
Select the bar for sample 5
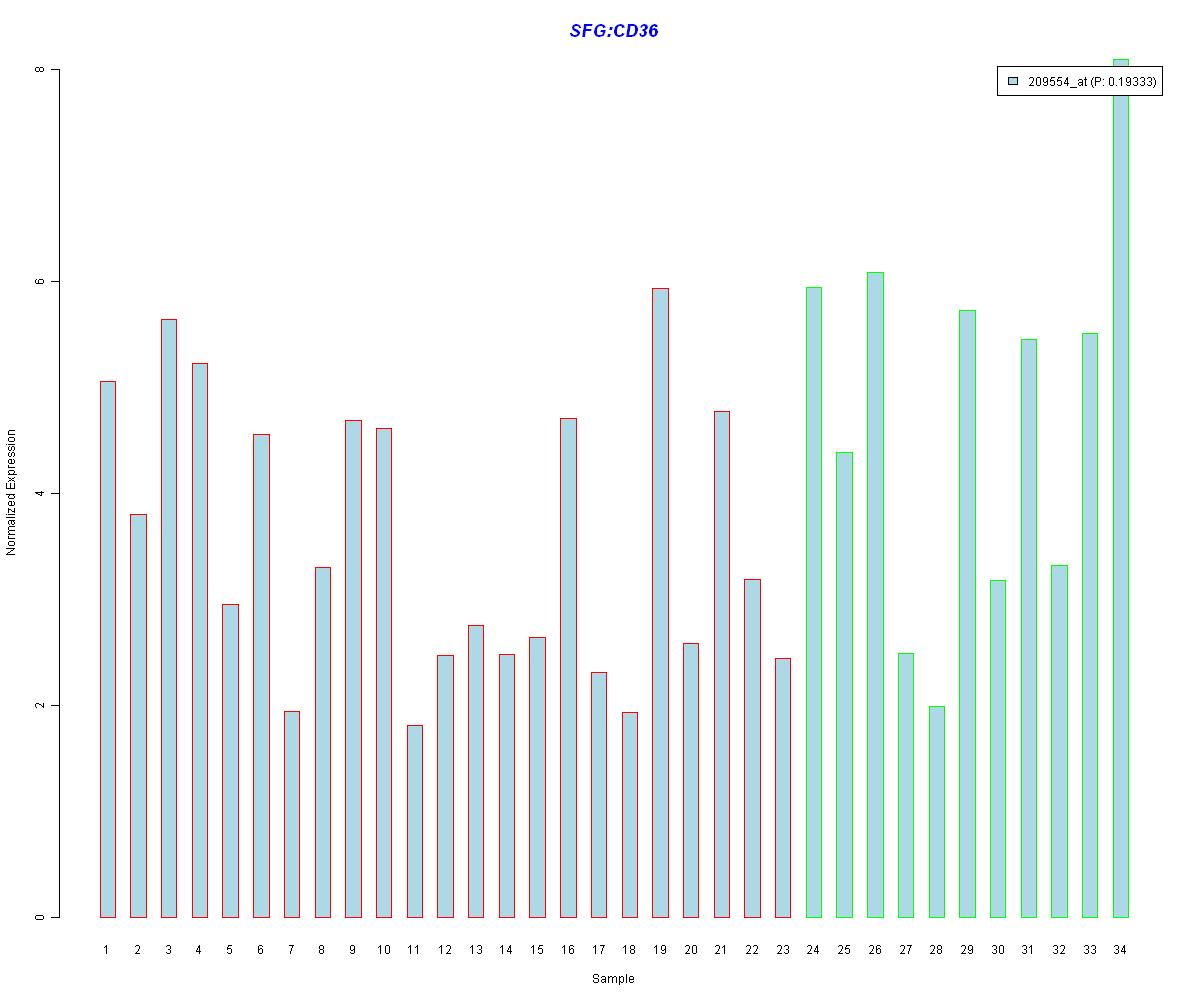point(230,760)
